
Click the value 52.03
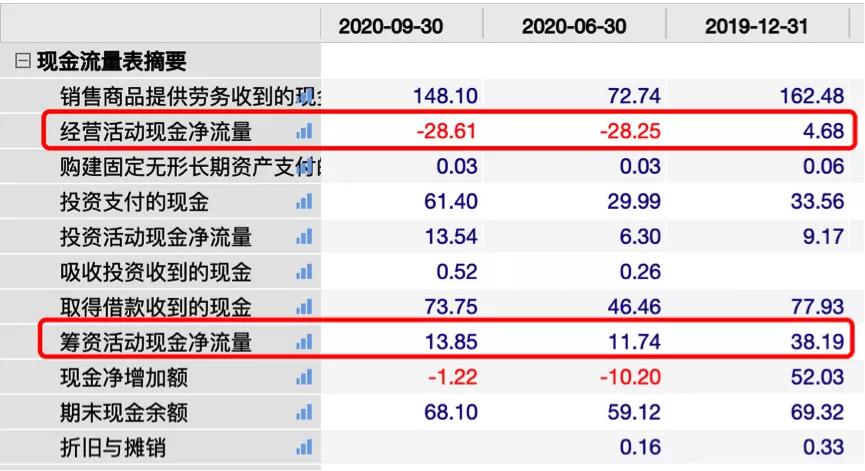click(818, 378)
